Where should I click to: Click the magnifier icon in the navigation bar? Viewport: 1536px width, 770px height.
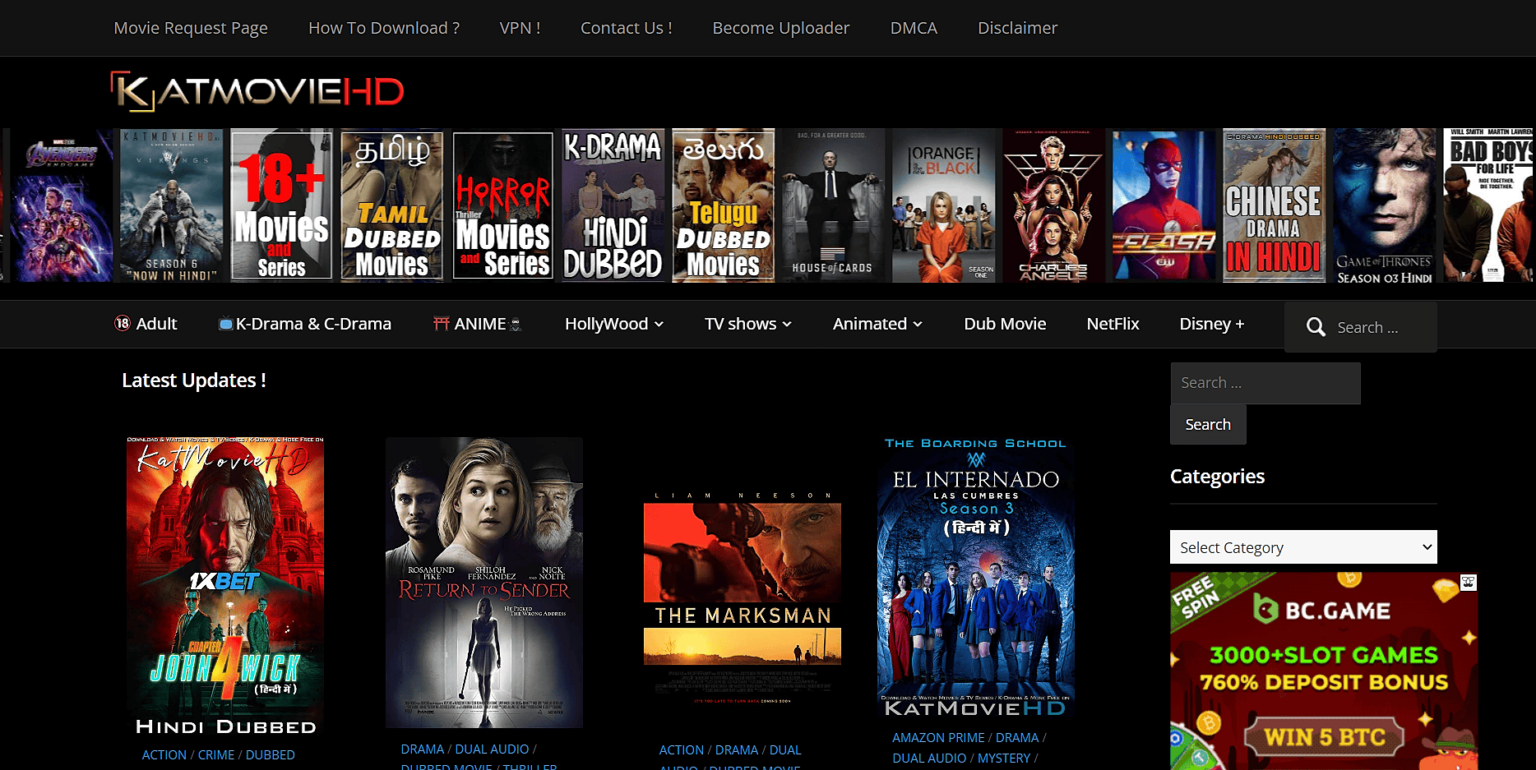tap(1316, 327)
